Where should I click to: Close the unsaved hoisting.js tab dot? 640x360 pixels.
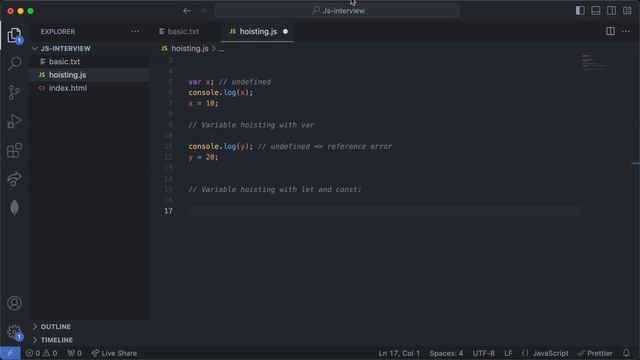pyautogui.click(x=285, y=31)
